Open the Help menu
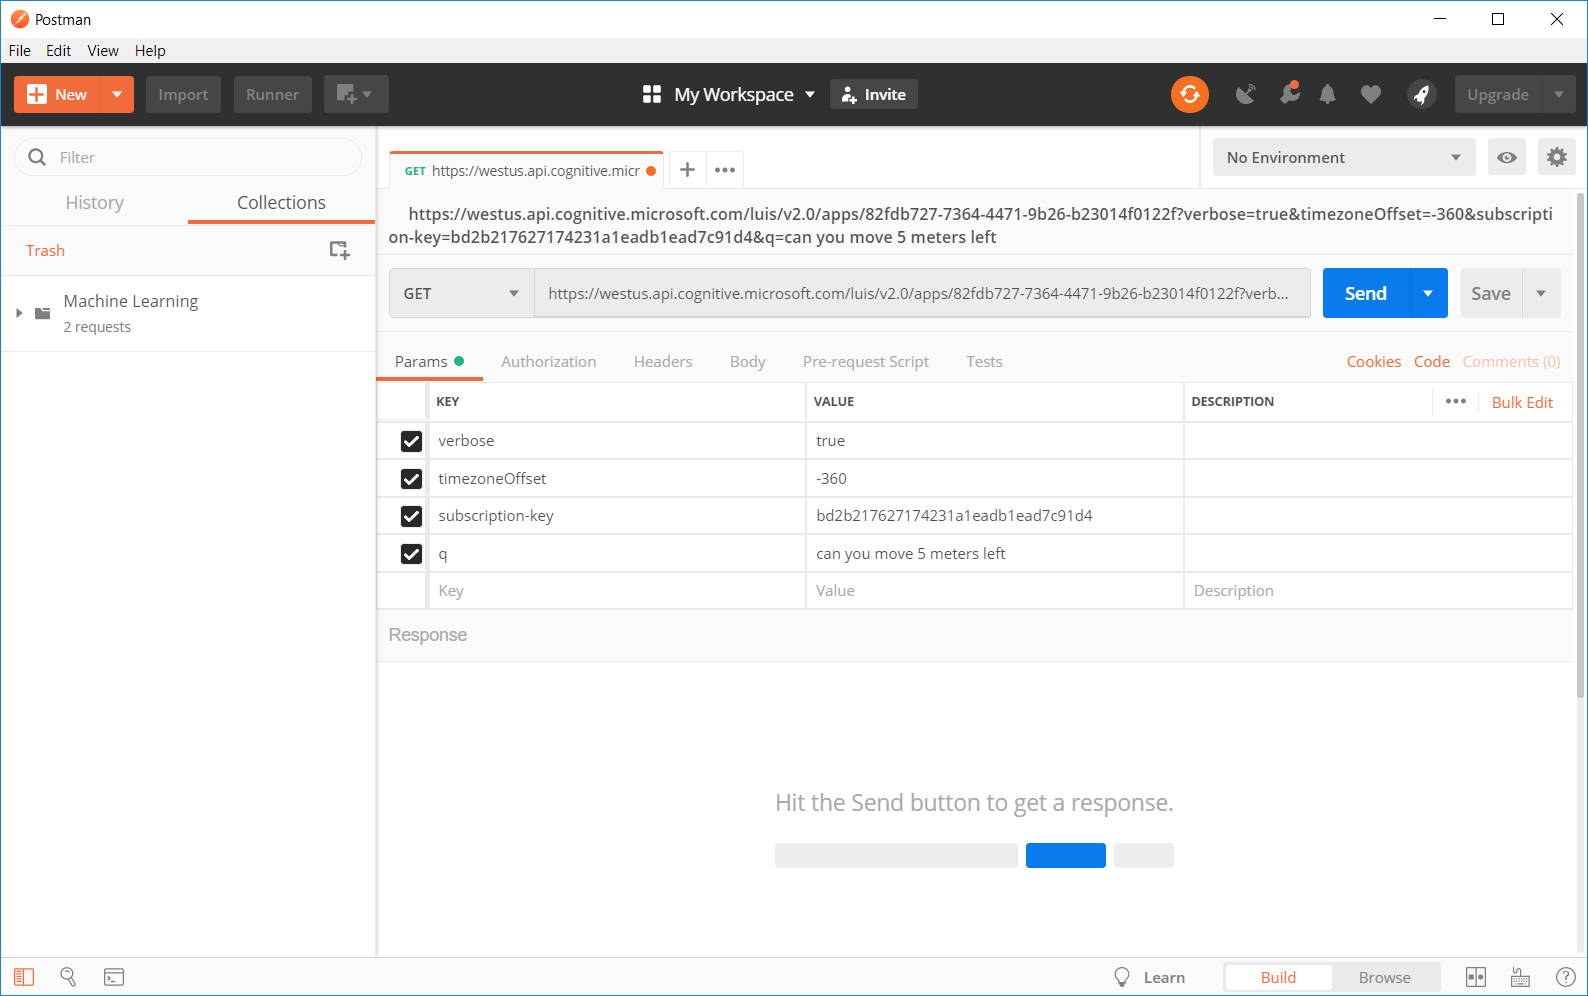This screenshot has width=1588, height=996. pos(150,51)
